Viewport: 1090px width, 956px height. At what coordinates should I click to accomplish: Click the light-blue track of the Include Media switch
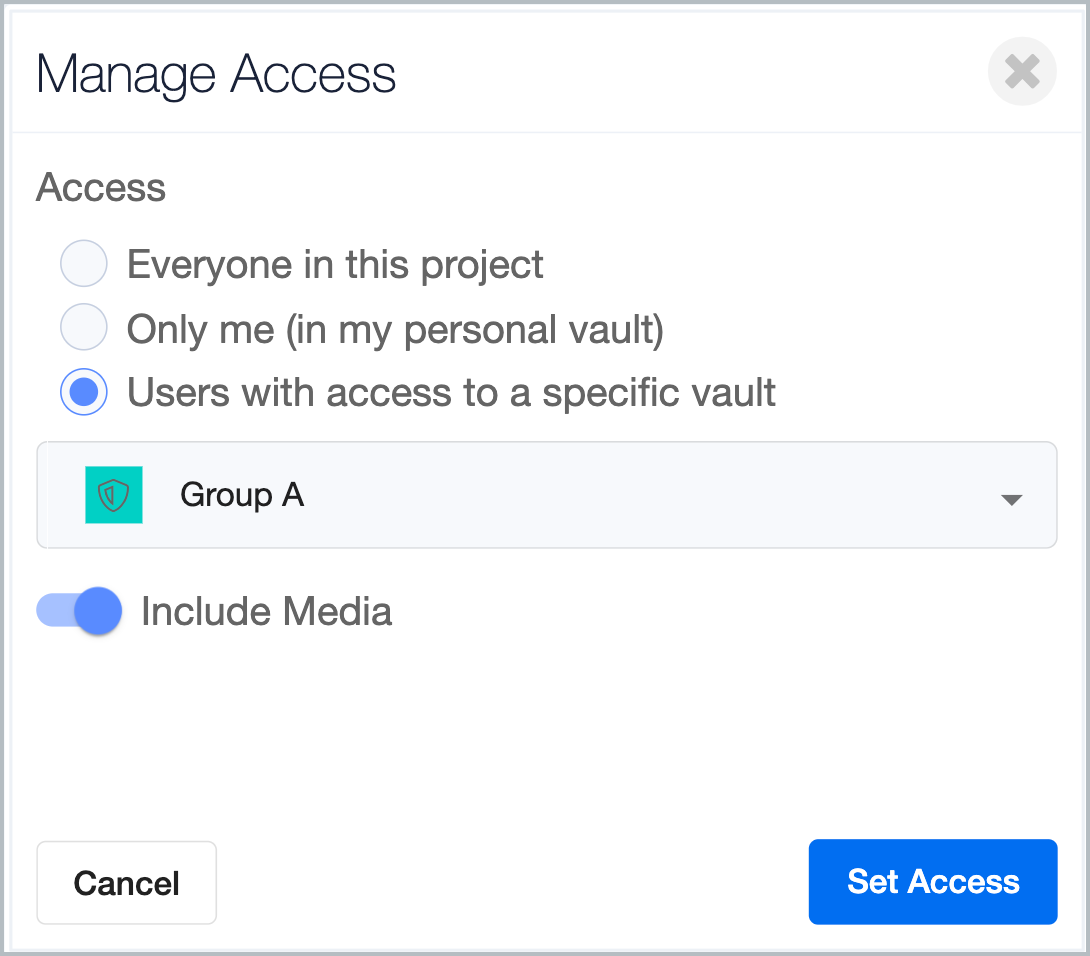coord(54,611)
